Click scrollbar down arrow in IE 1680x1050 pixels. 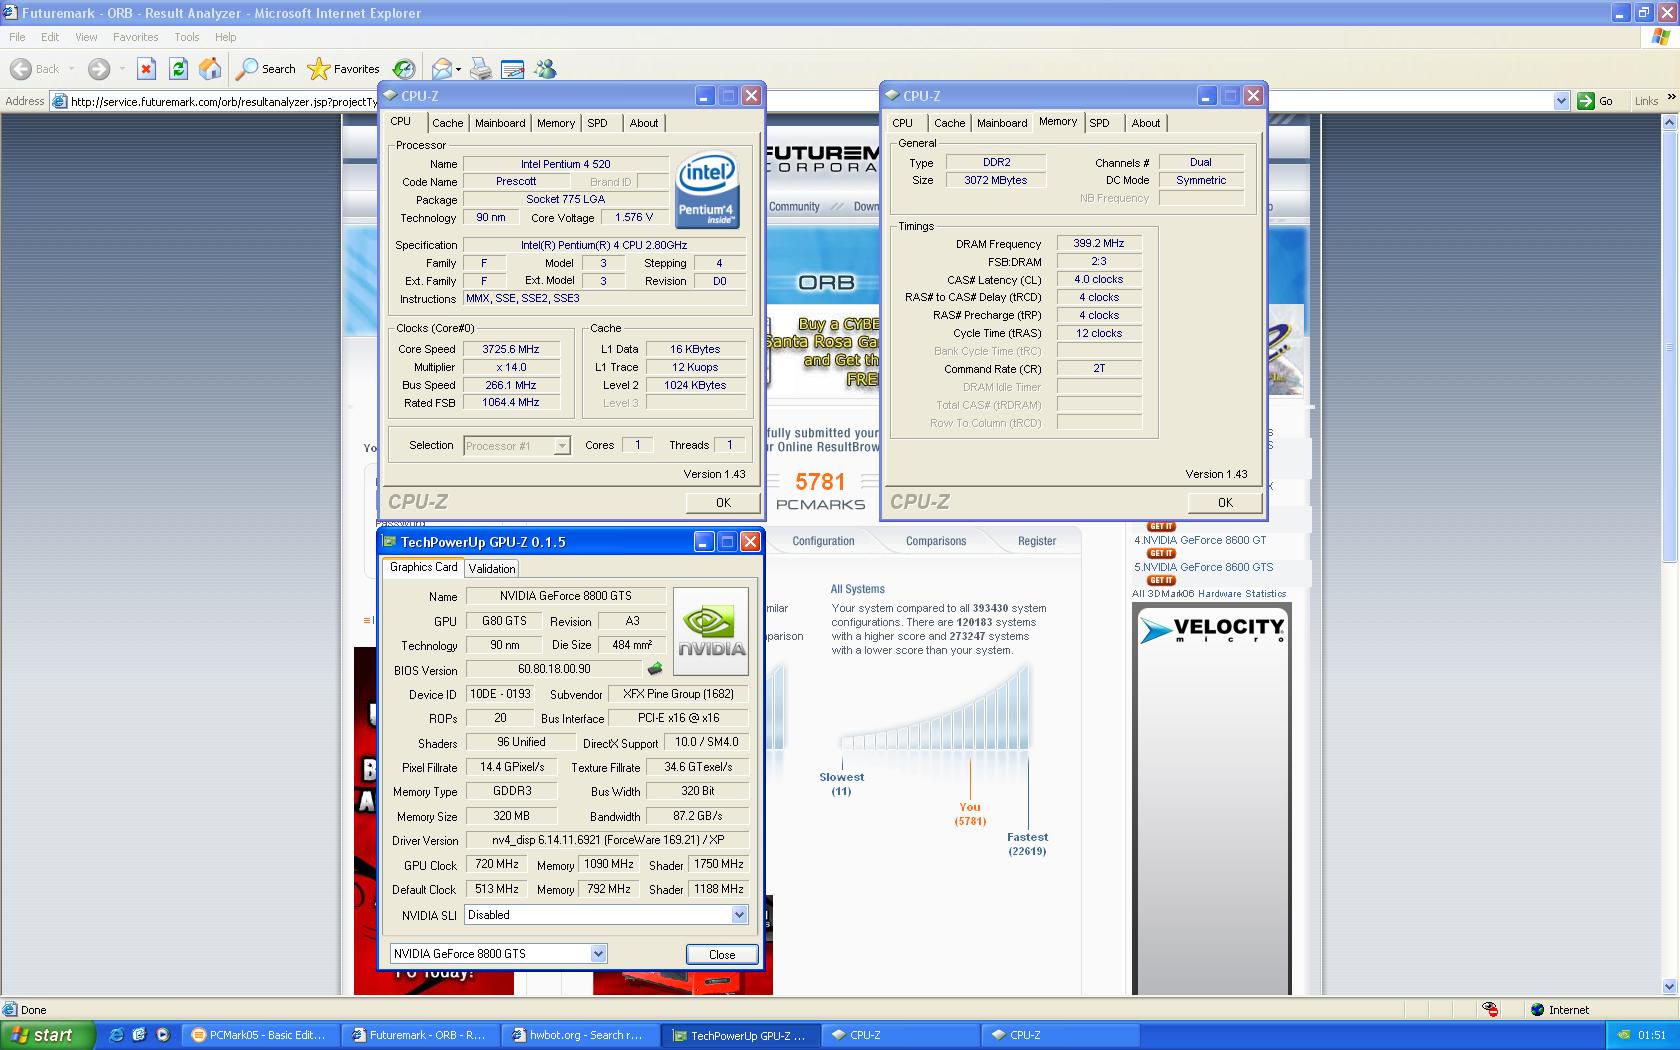coord(1668,987)
